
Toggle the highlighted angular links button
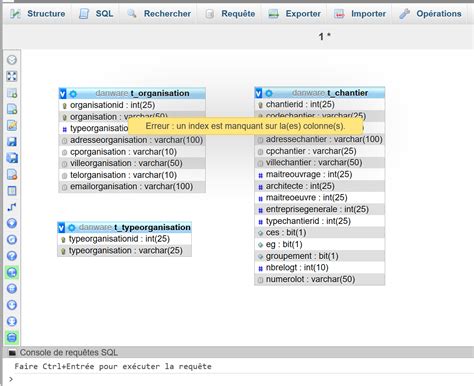tap(12, 272)
